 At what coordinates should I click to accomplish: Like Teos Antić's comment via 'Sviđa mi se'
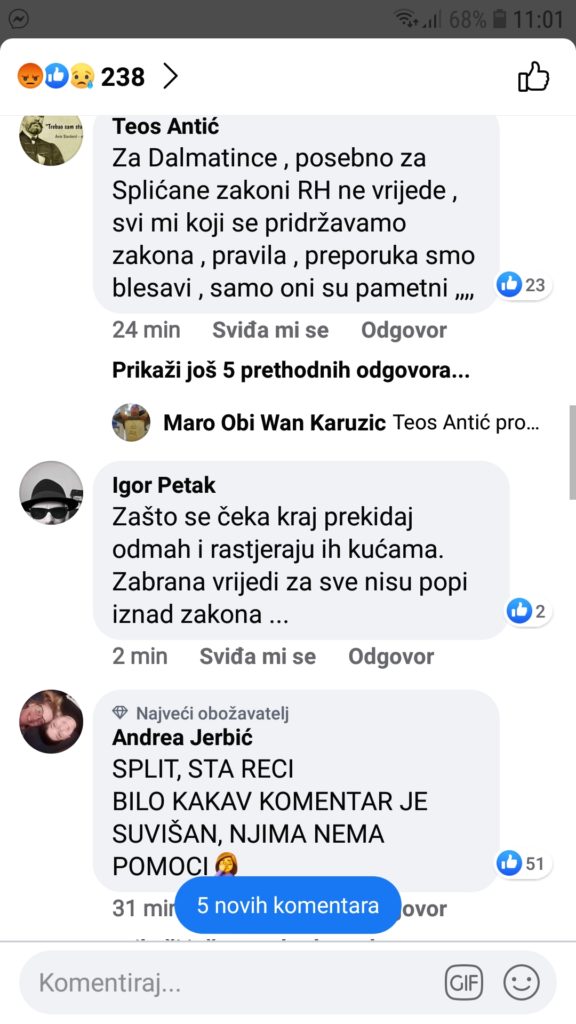point(270,330)
